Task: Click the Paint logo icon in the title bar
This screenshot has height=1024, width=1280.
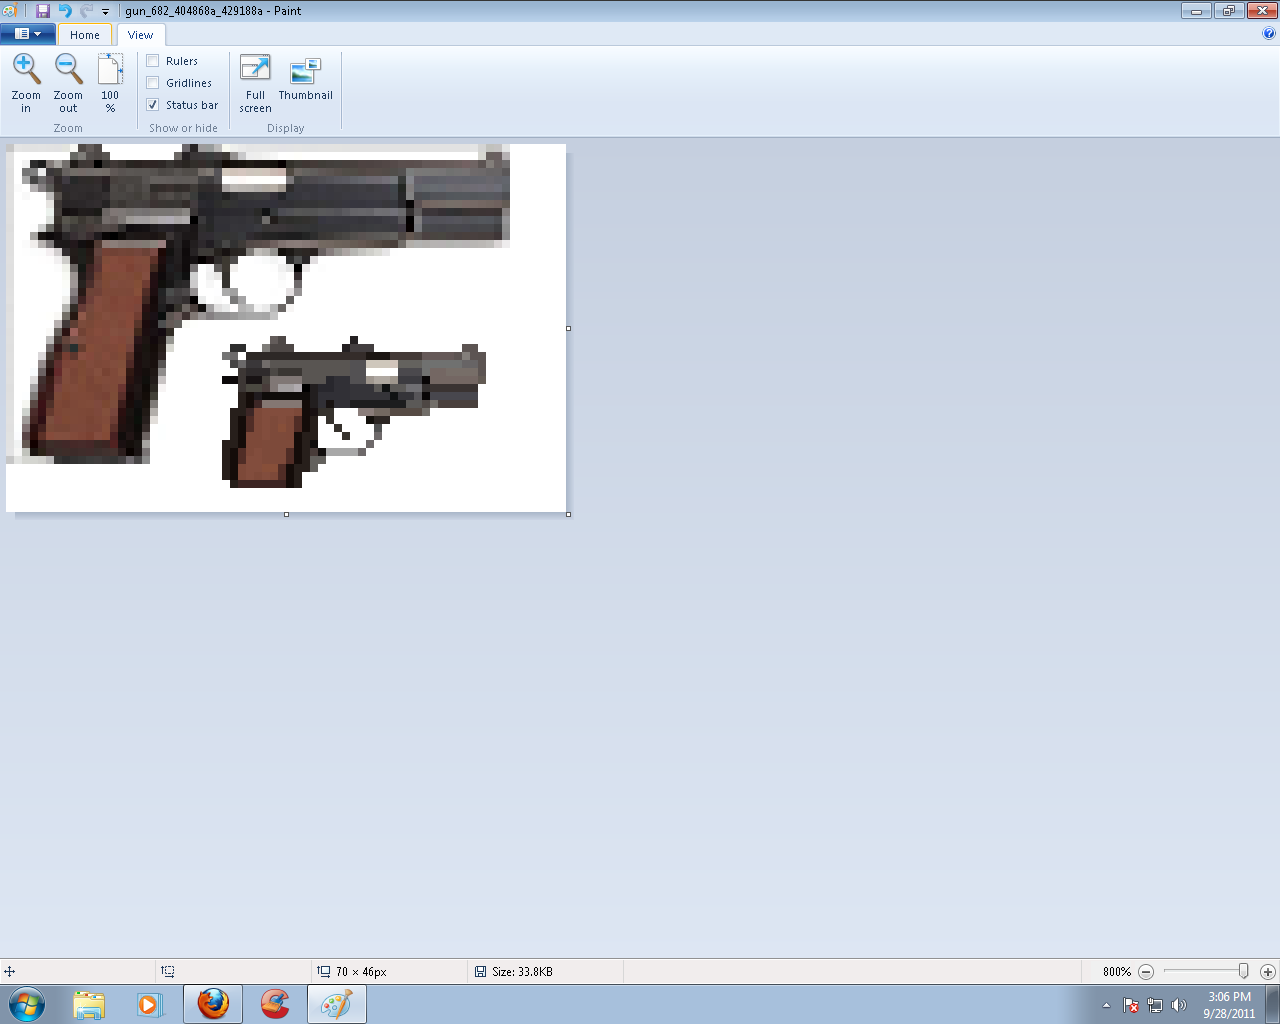Action: point(9,11)
